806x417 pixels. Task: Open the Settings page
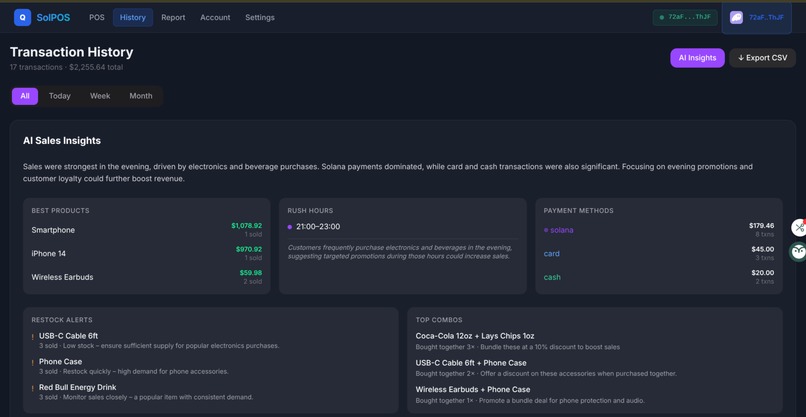click(260, 17)
